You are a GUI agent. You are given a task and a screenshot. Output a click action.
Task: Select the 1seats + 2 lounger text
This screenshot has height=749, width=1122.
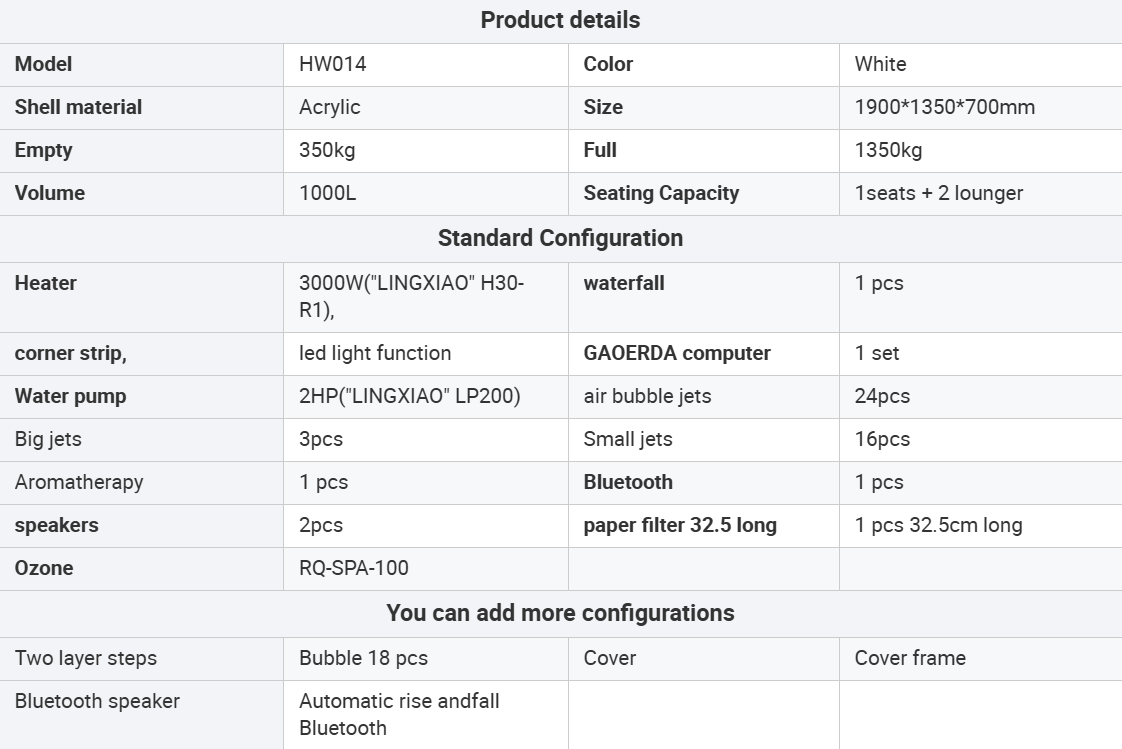(x=938, y=193)
